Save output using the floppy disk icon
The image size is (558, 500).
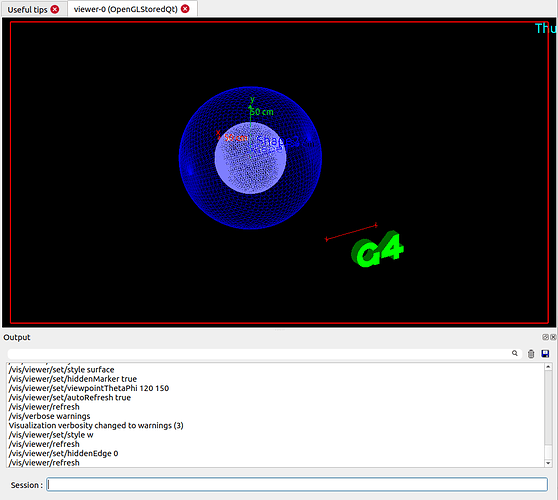tap(545, 353)
